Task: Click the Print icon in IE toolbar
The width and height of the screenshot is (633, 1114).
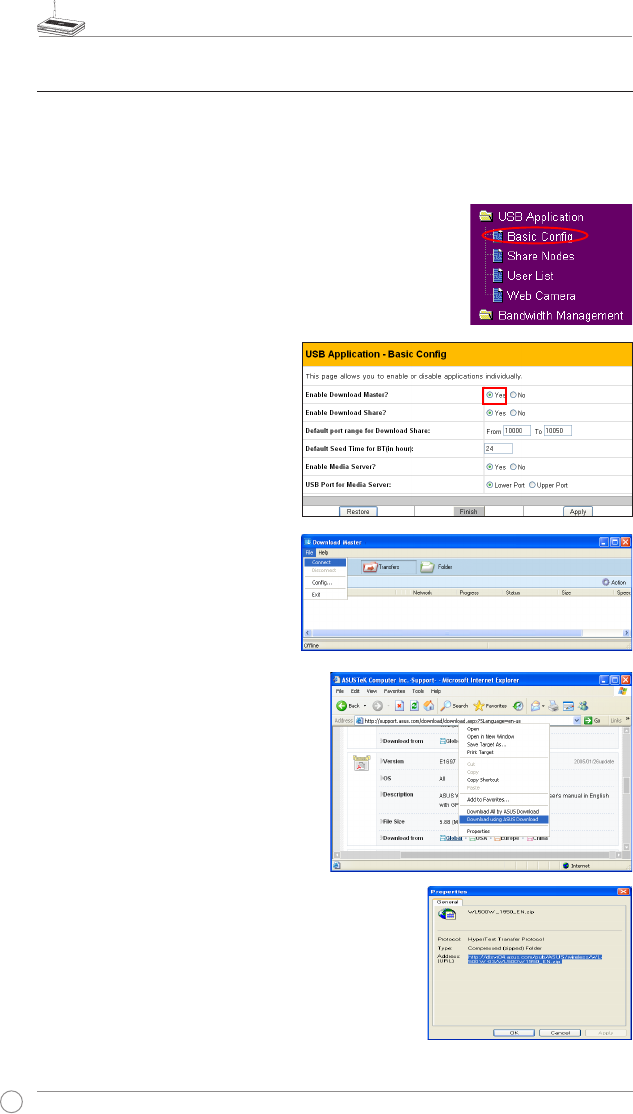Action: [x=553, y=705]
